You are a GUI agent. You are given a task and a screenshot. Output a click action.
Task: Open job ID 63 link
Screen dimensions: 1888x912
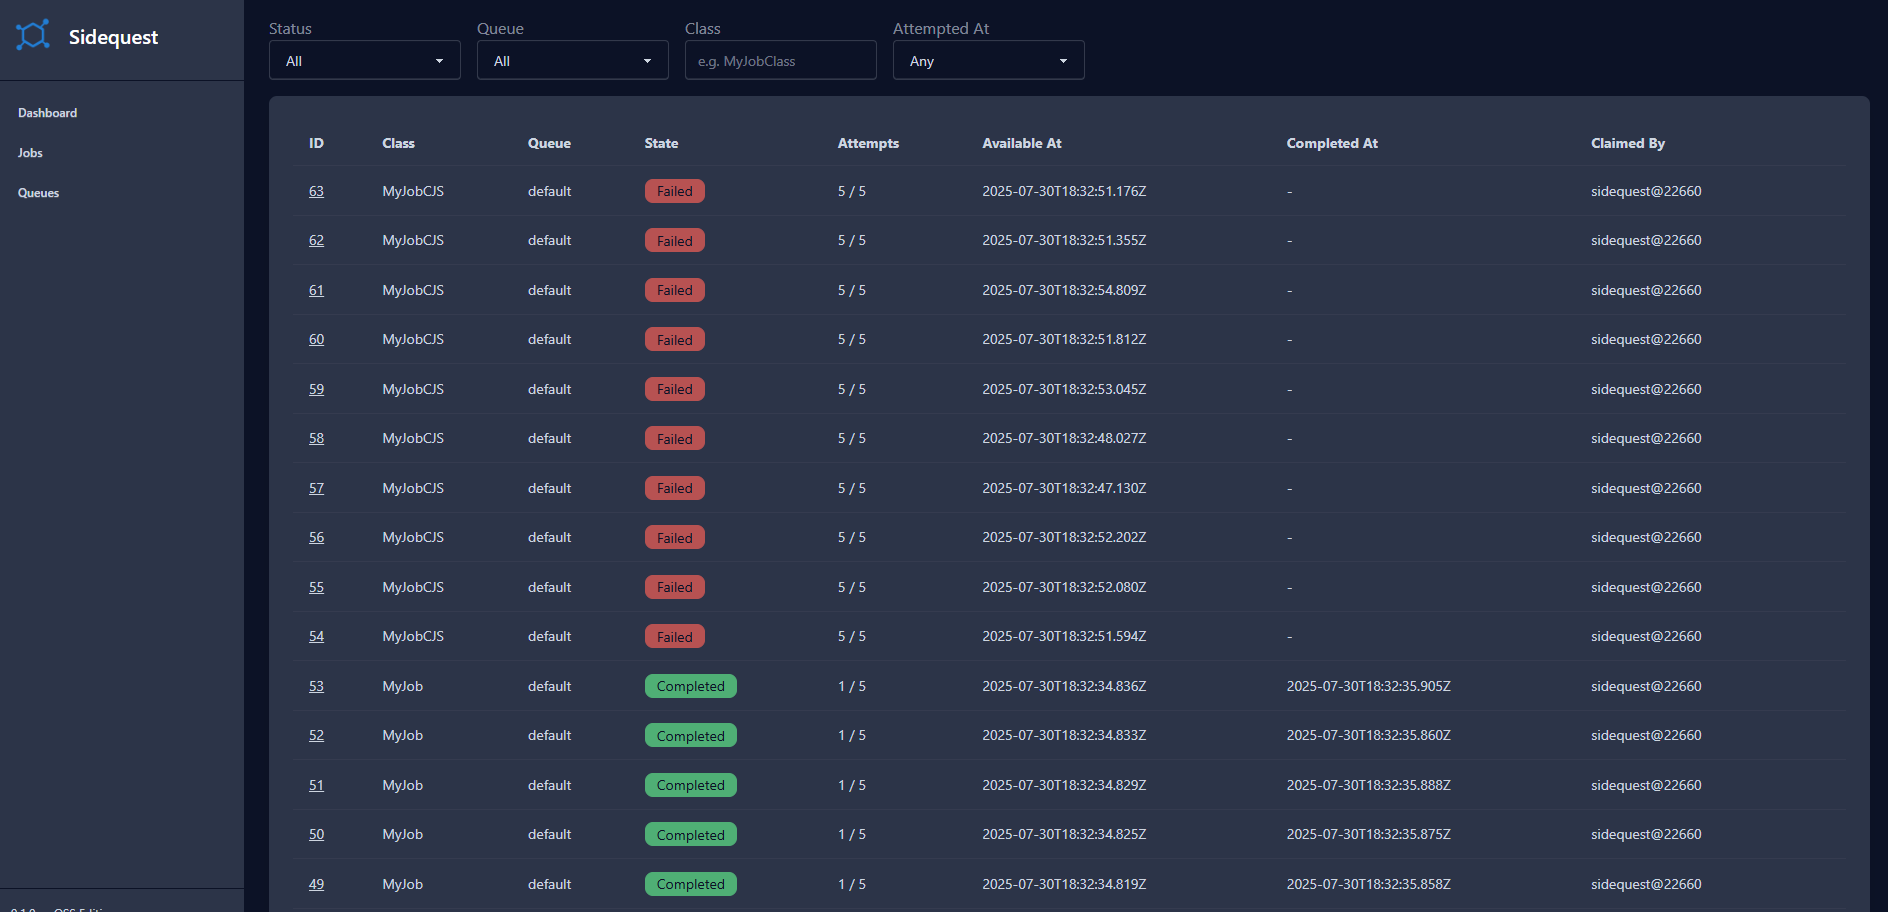[316, 191]
